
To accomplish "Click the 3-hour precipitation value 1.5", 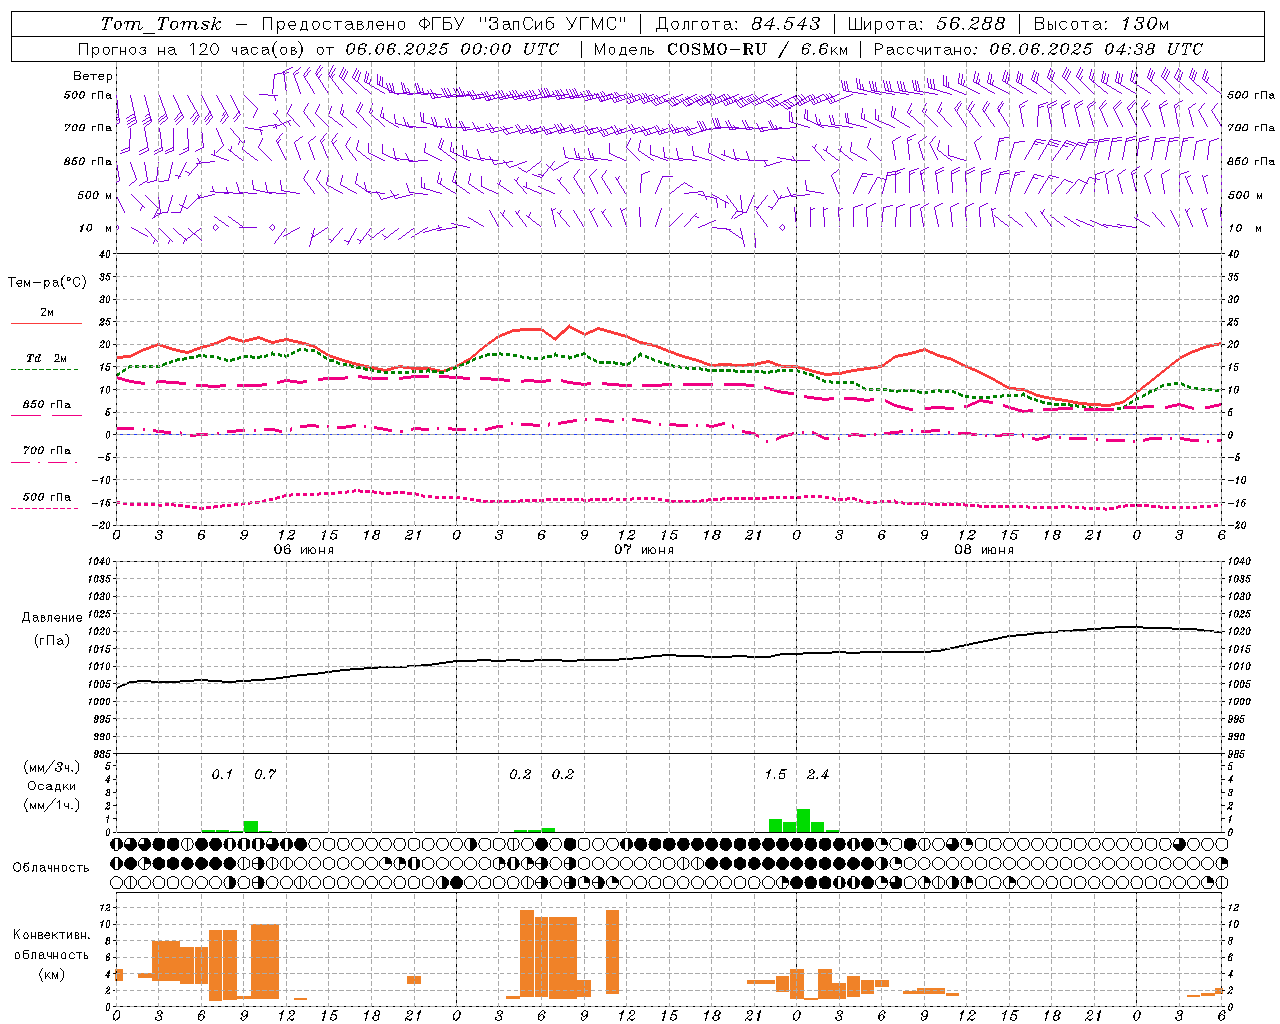I will 775,774.
